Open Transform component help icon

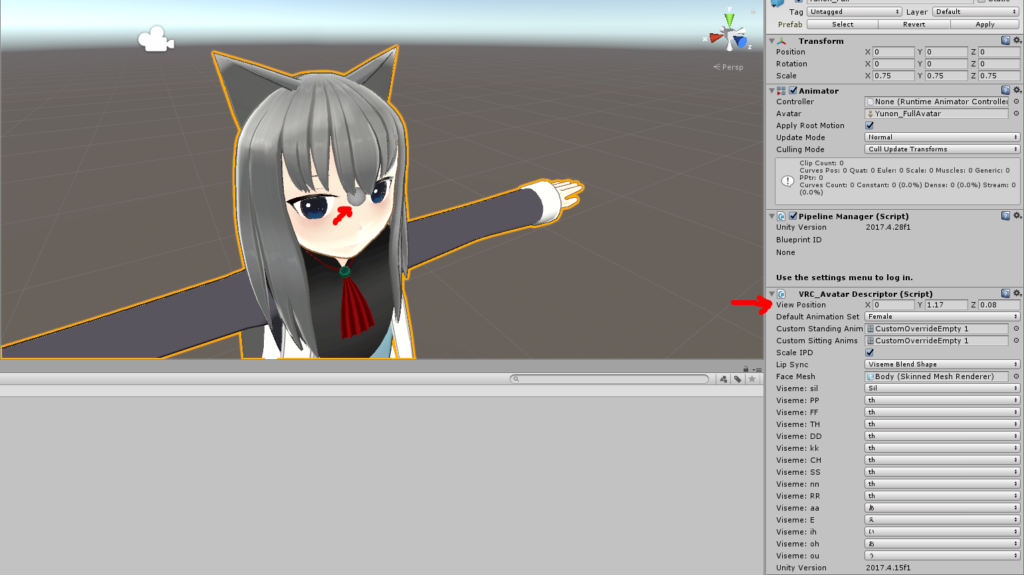tap(1005, 41)
